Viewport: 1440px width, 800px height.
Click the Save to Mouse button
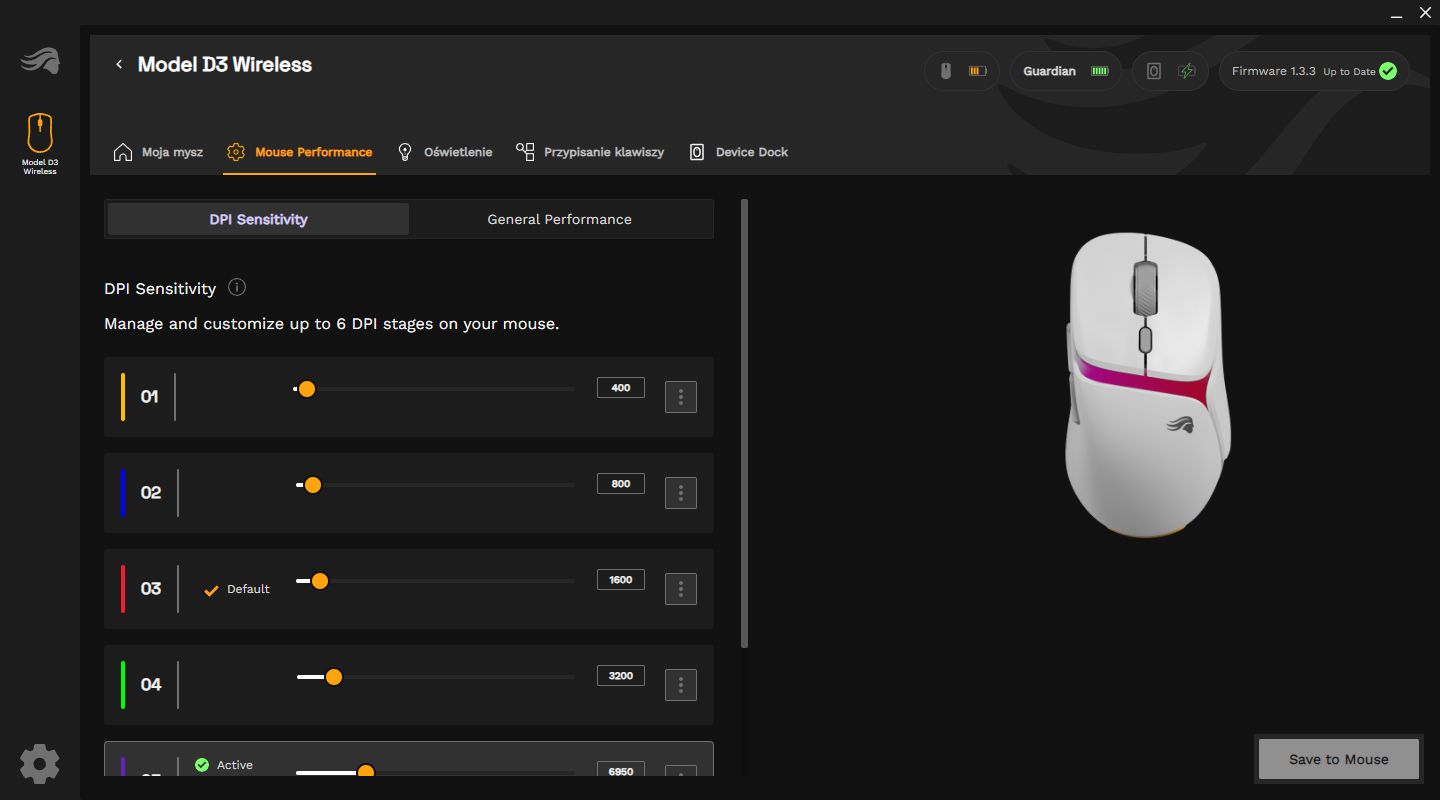point(1338,759)
